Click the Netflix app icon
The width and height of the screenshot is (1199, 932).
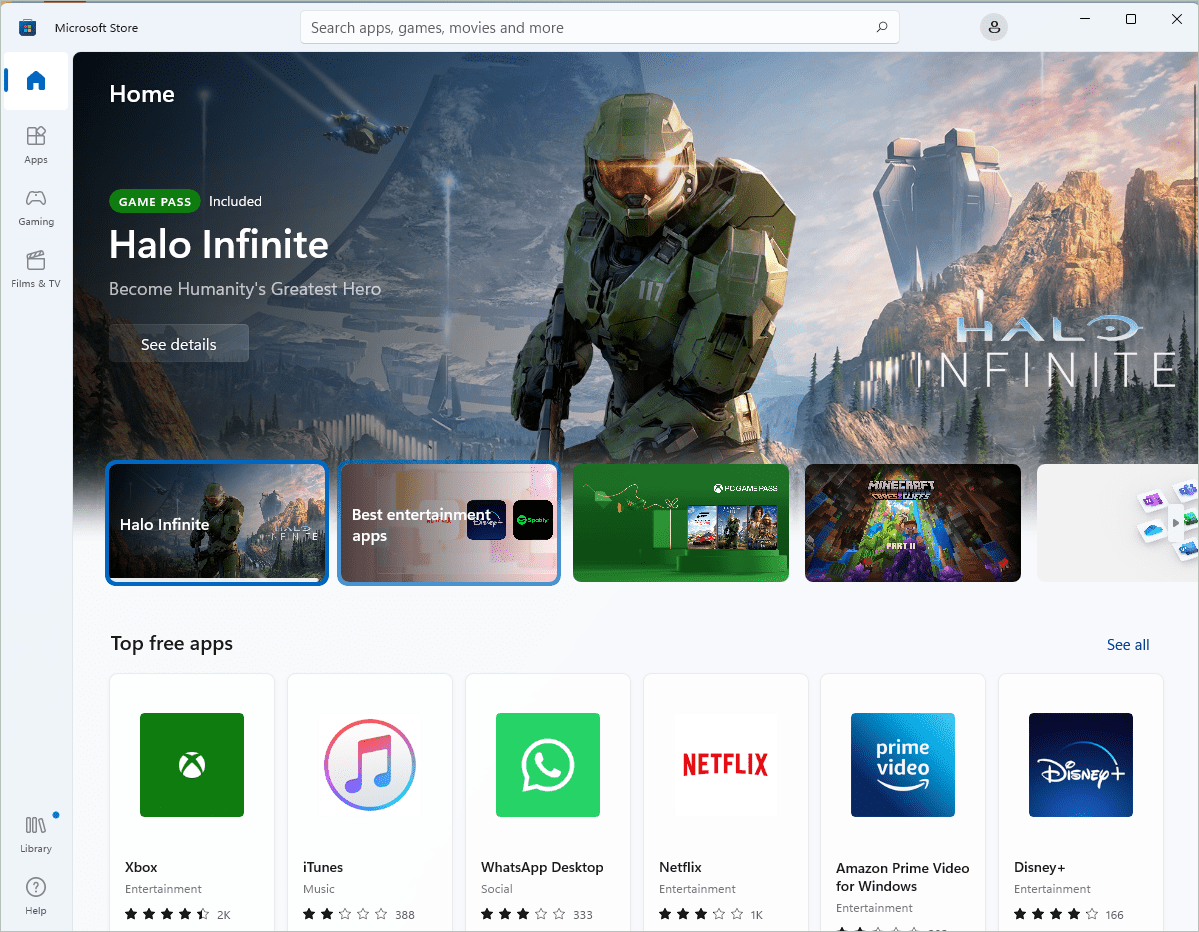[725, 765]
